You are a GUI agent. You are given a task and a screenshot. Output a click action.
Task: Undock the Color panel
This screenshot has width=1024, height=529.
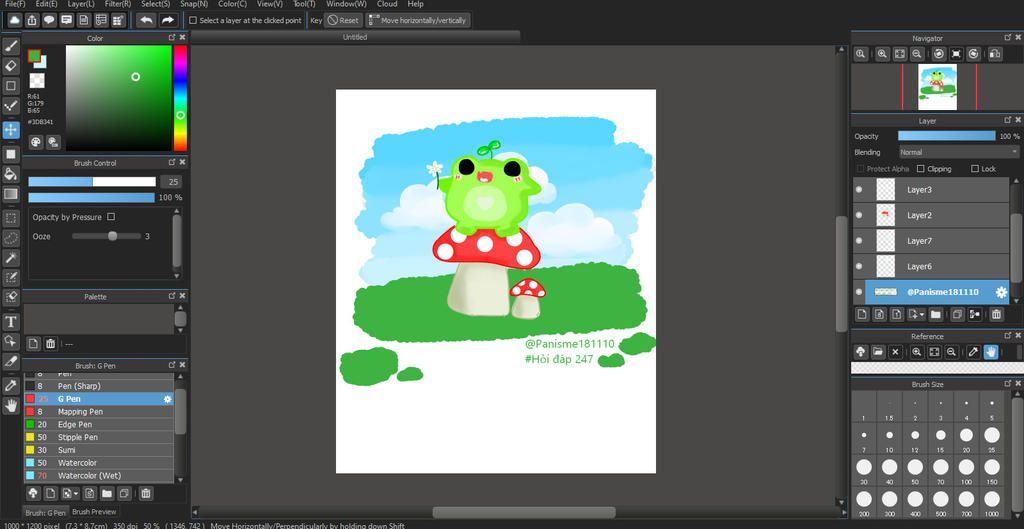click(172, 38)
